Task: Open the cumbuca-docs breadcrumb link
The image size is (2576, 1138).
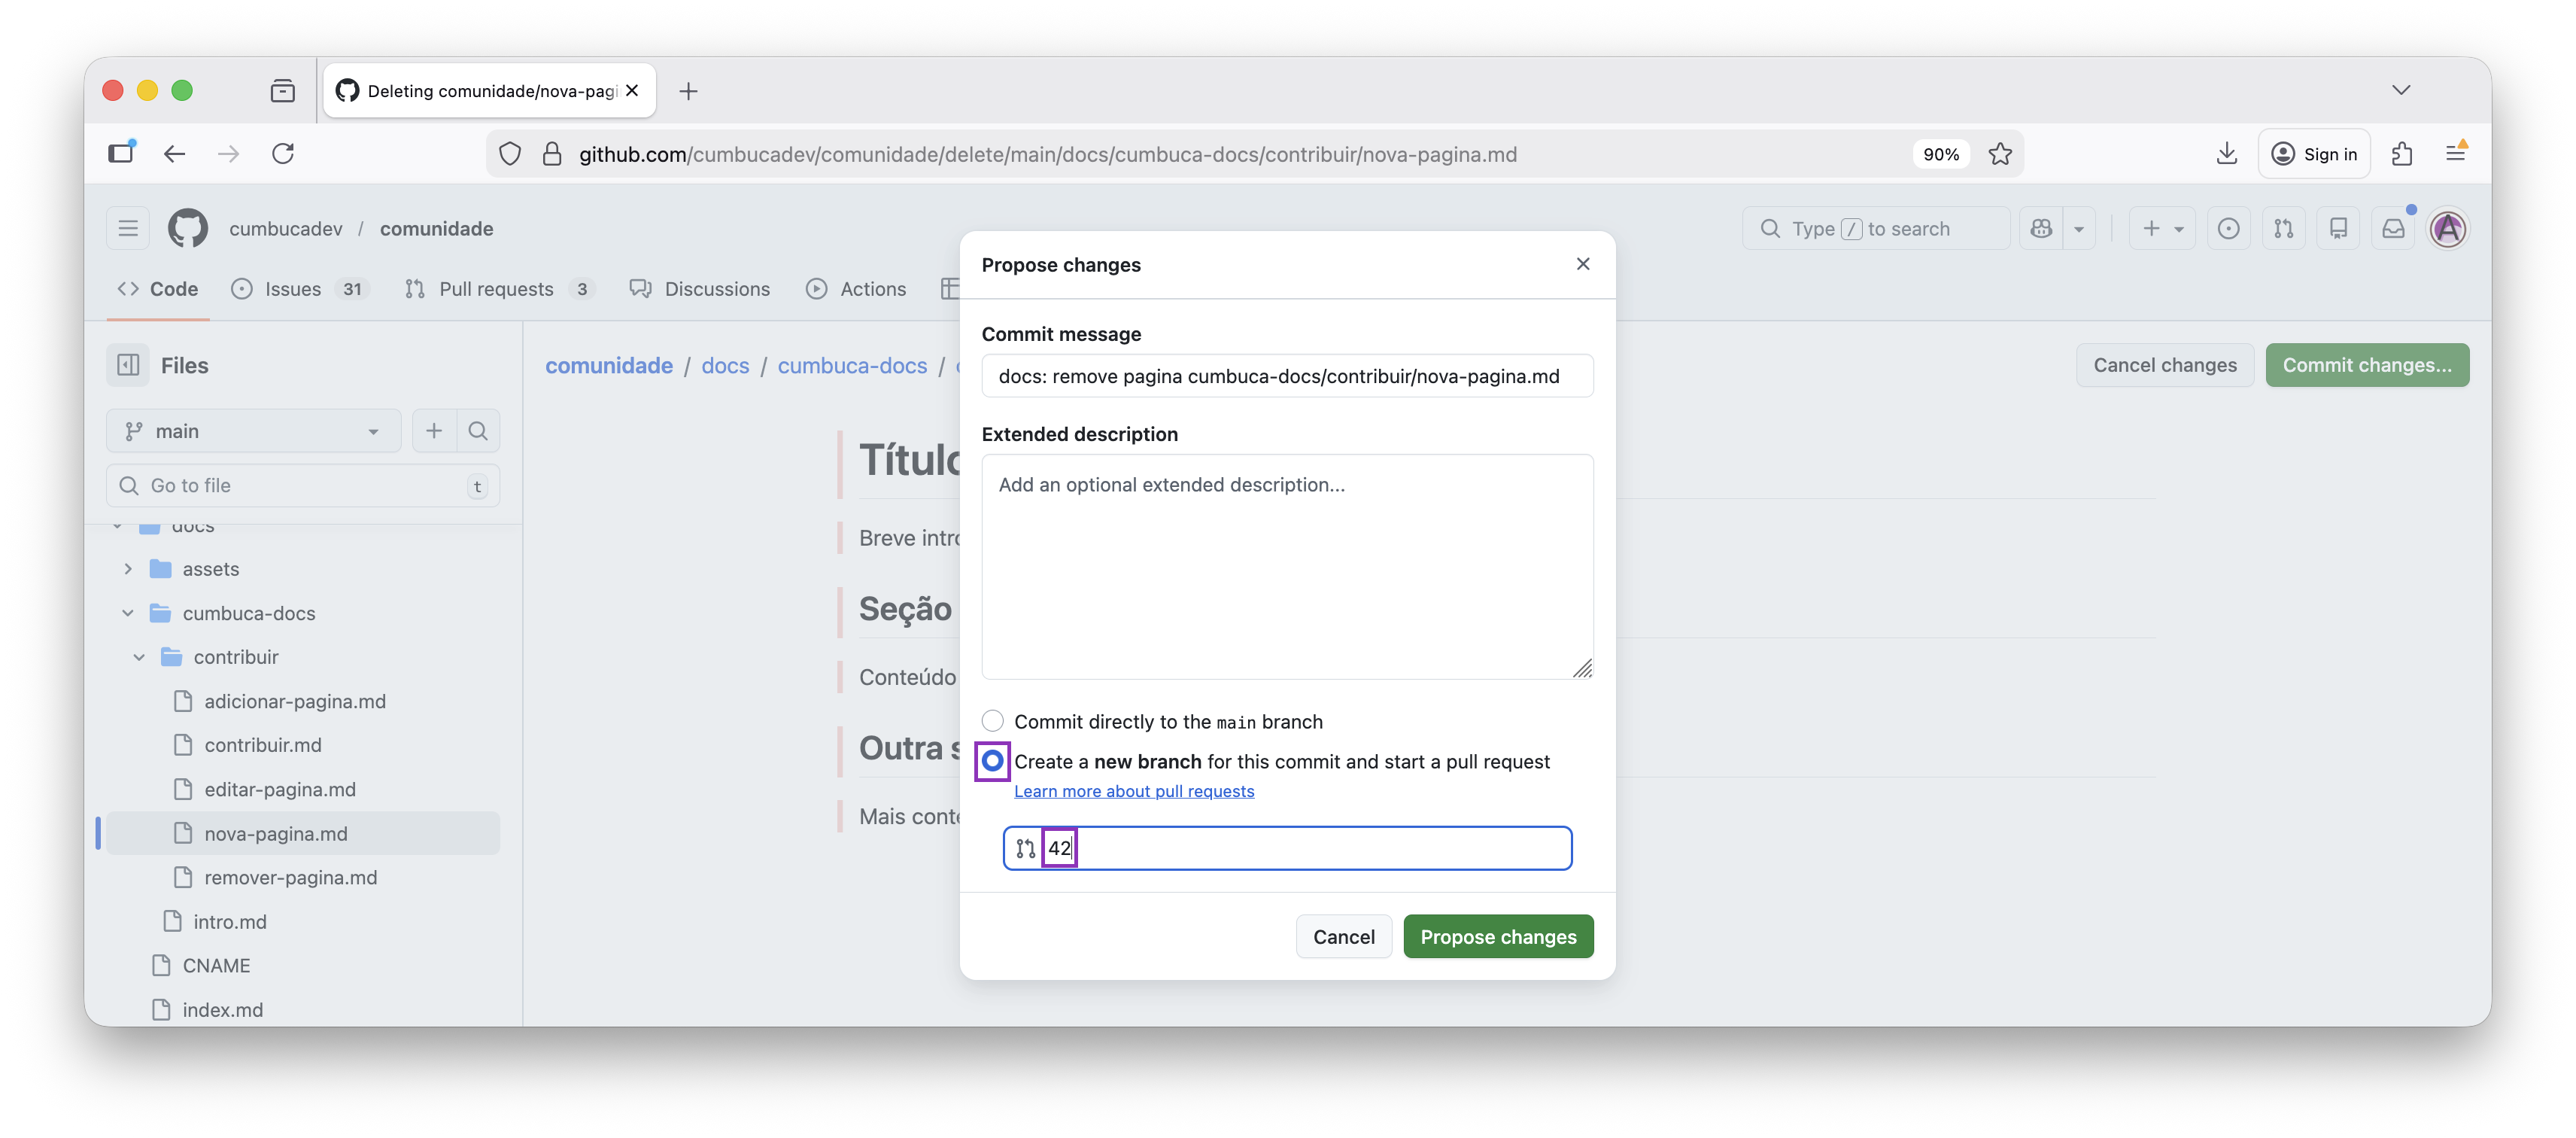Action: 852,366
